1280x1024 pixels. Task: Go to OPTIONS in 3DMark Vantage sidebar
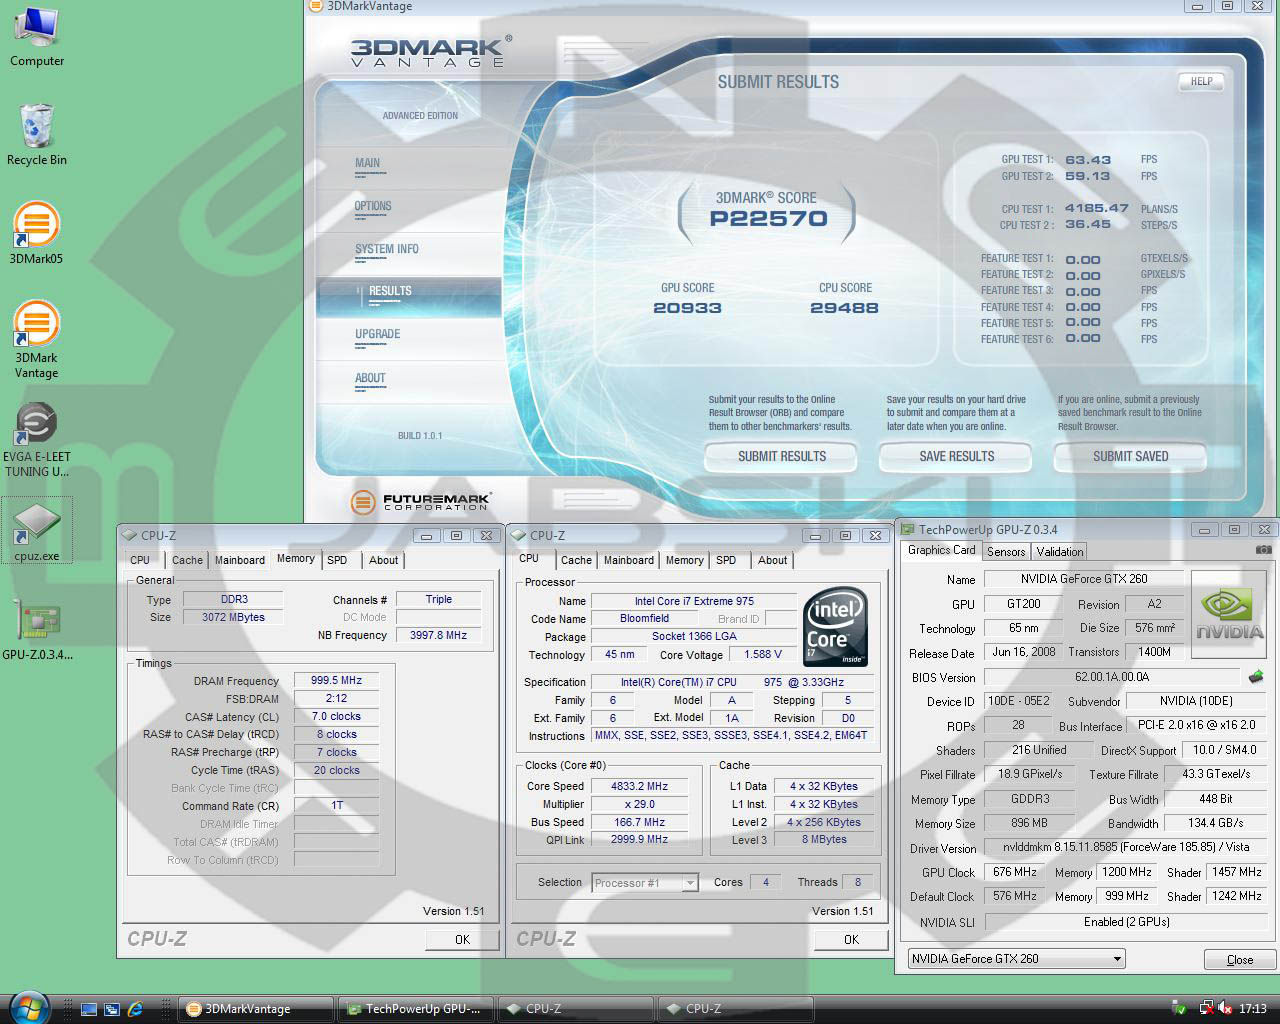click(x=373, y=206)
